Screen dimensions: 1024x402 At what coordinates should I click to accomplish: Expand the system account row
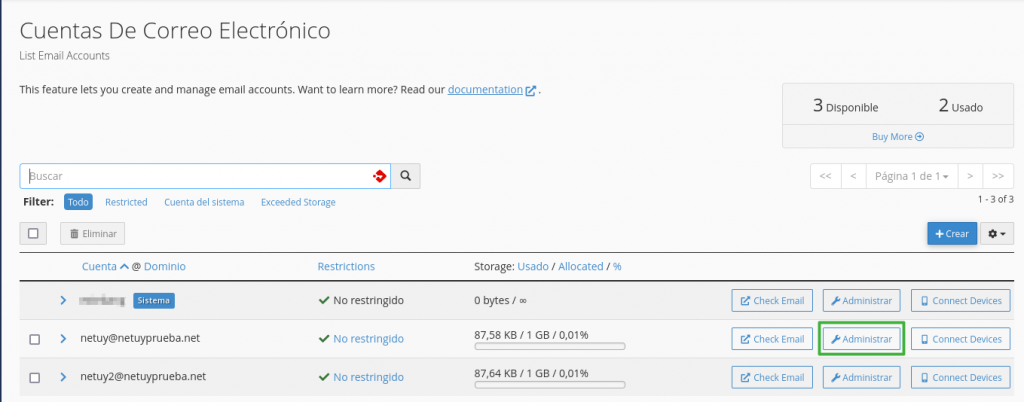pos(62,300)
